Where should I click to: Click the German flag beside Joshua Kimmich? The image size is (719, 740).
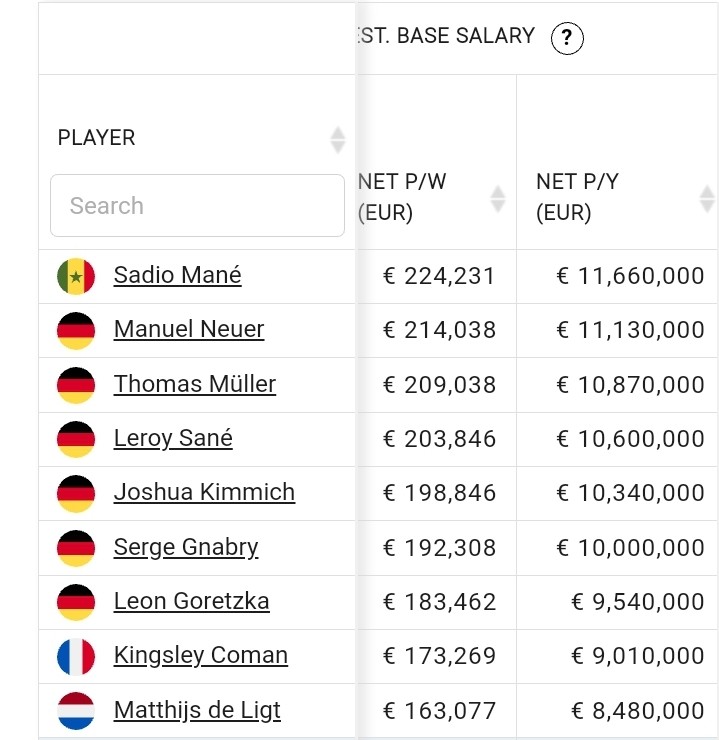76,493
